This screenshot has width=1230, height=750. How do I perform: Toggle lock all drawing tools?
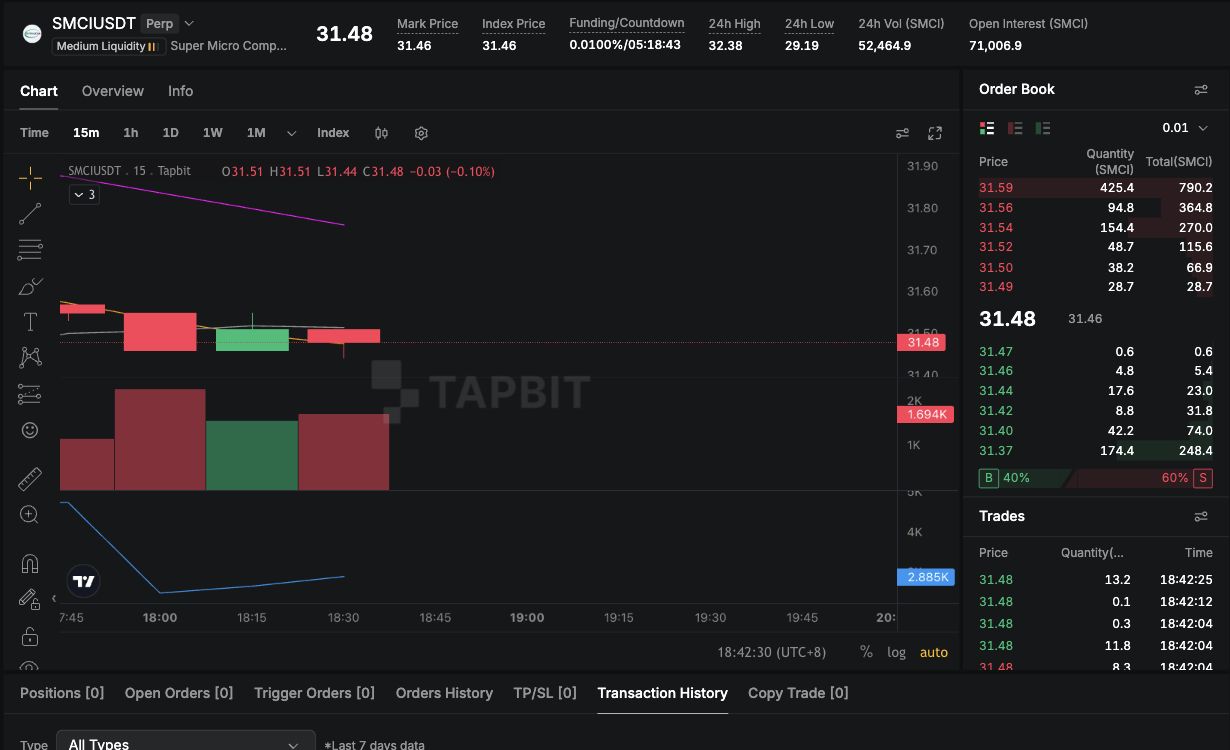(x=30, y=636)
